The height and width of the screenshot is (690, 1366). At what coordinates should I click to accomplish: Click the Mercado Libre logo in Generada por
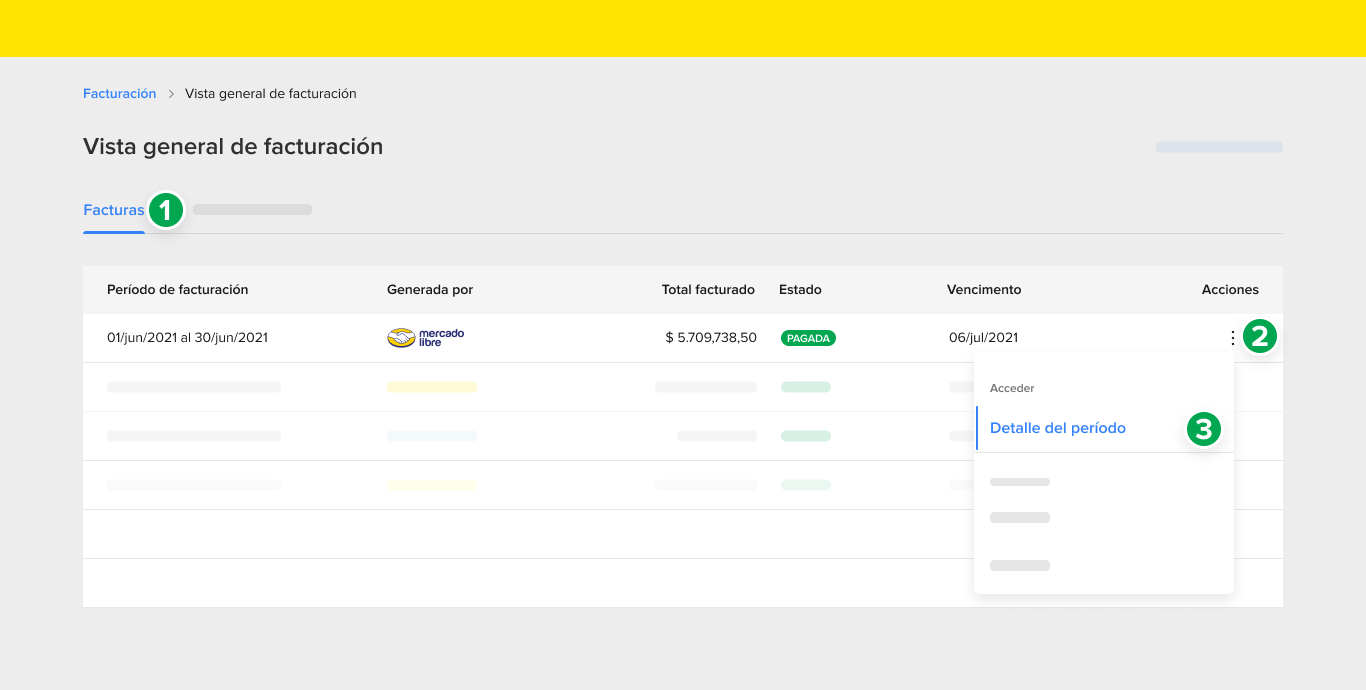[x=425, y=337]
